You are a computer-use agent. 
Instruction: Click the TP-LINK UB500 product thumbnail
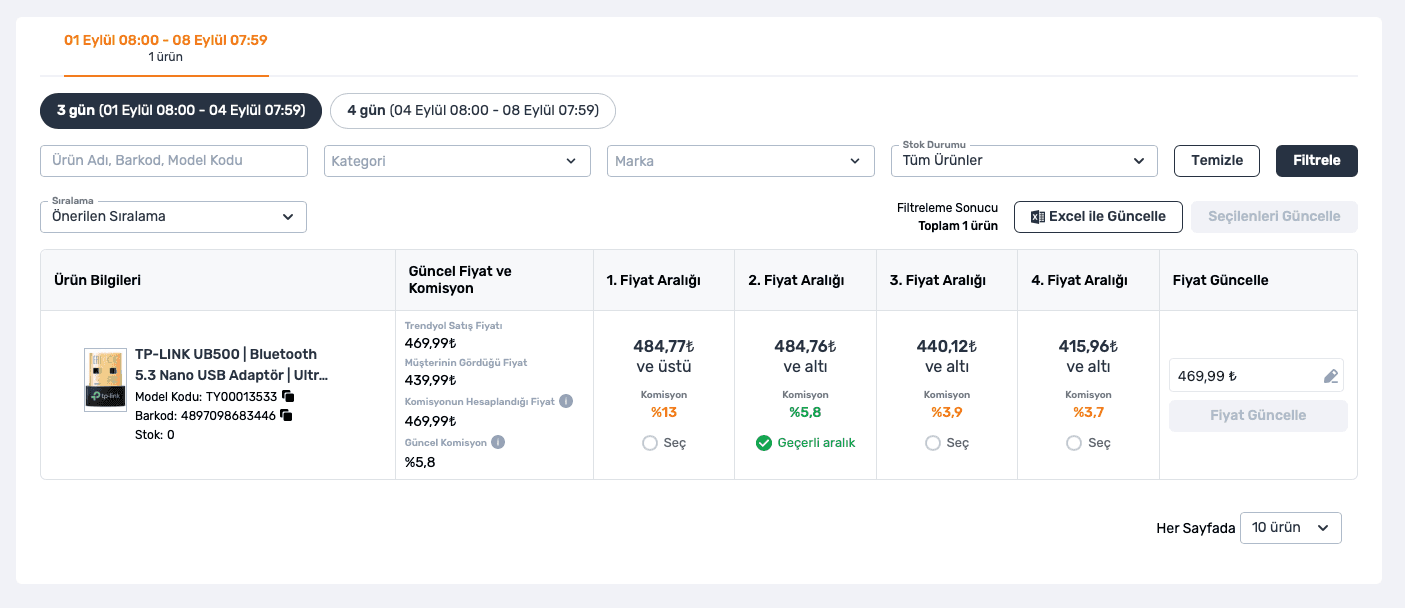point(105,380)
